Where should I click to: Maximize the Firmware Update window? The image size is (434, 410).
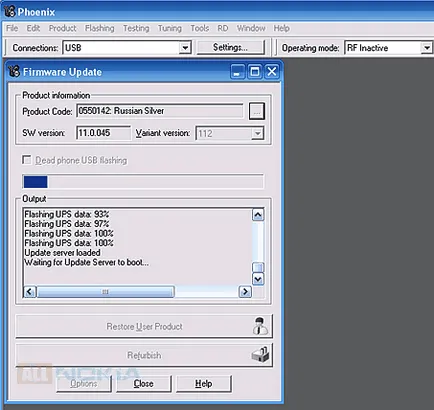point(255,72)
